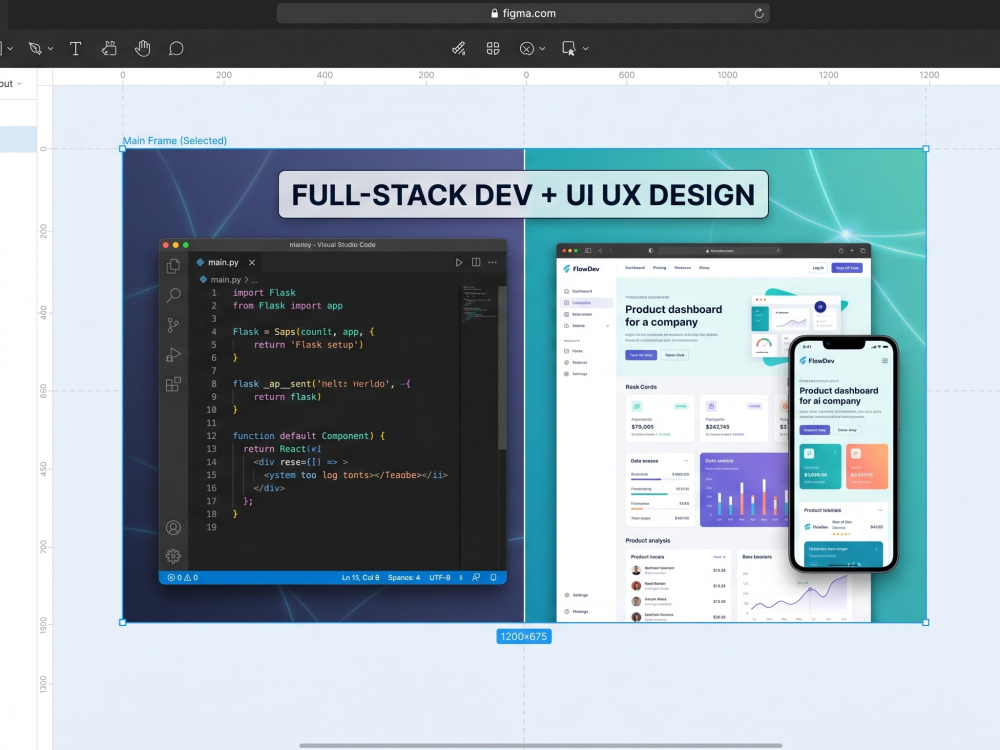The height and width of the screenshot is (750, 1000).
Task: Open Extensions icon in VS Code sidebar
Action: tap(173, 384)
